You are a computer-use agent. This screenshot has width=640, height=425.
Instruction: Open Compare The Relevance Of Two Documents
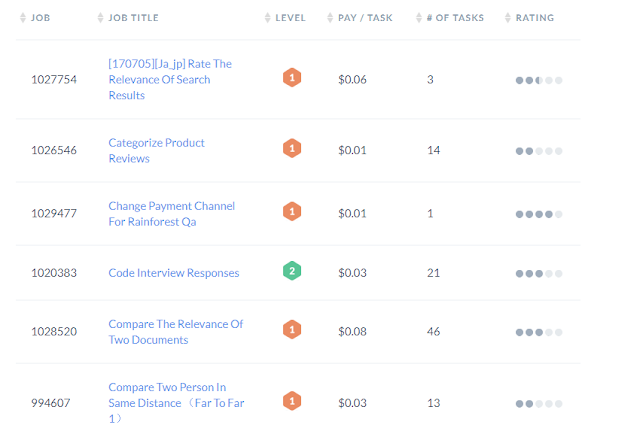[175, 331]
